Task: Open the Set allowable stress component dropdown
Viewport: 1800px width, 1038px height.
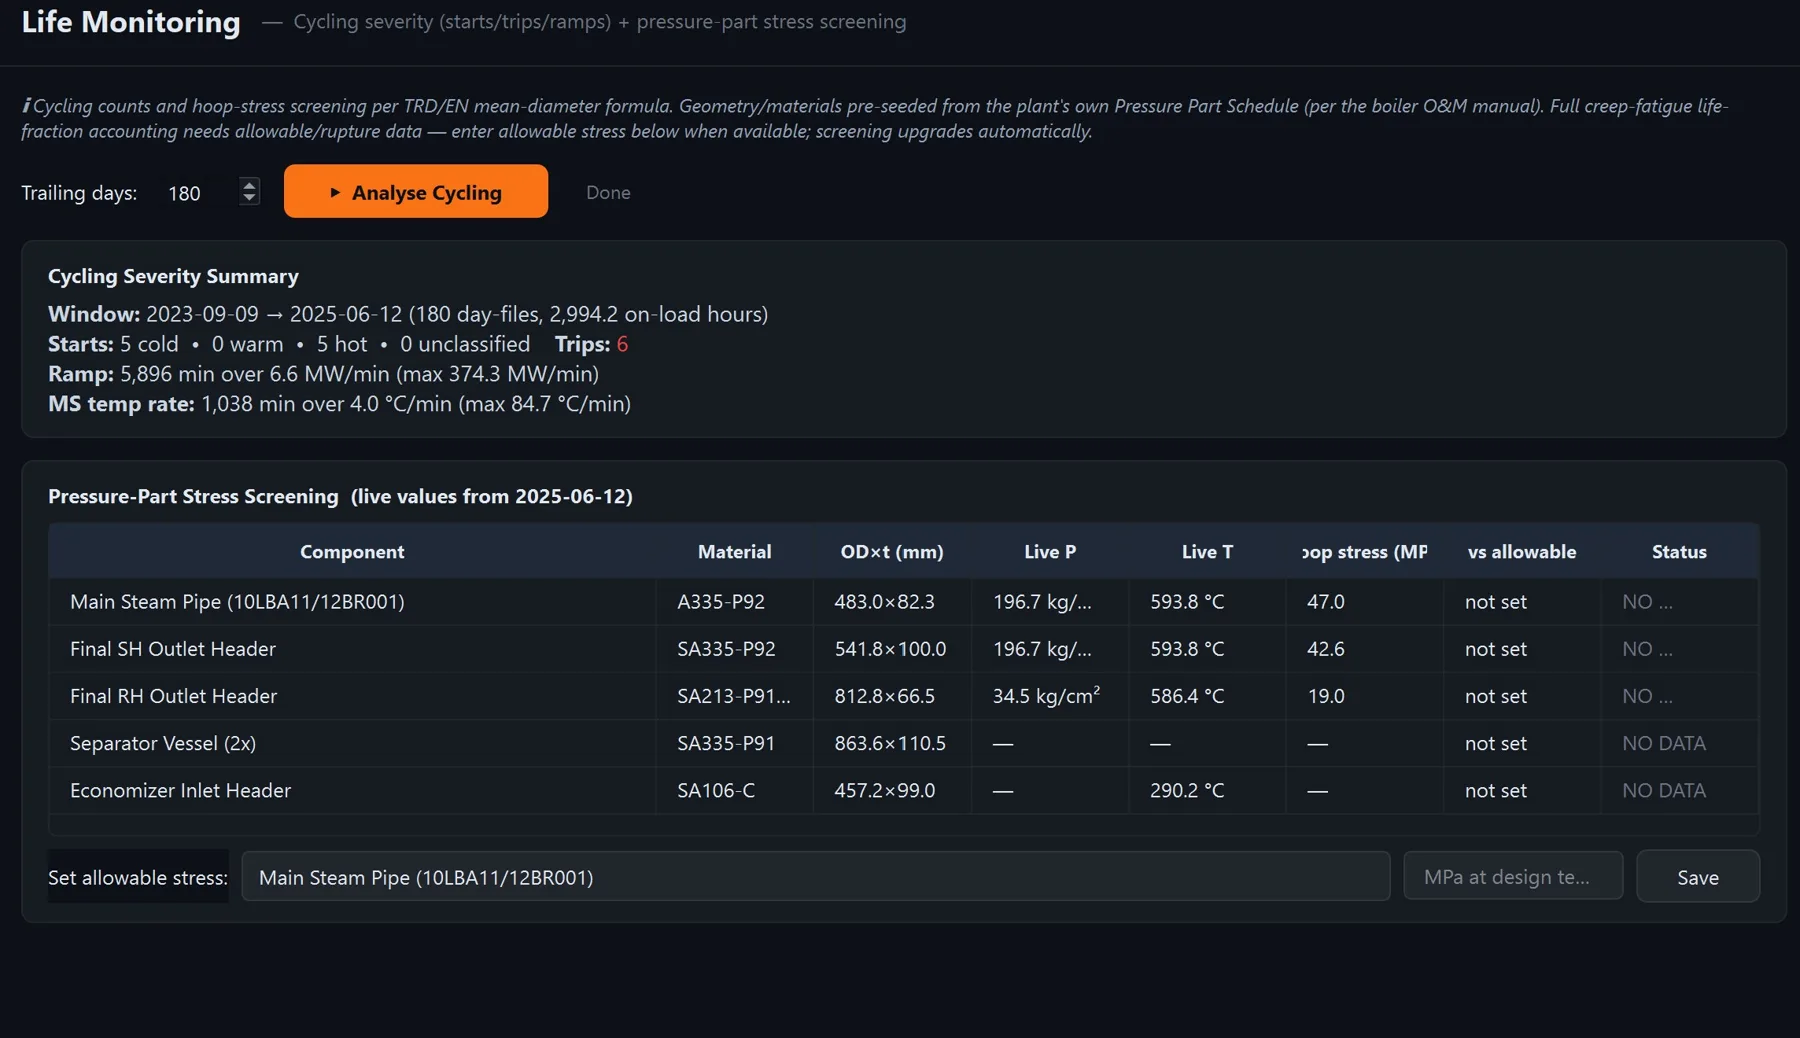Action: 815,876
